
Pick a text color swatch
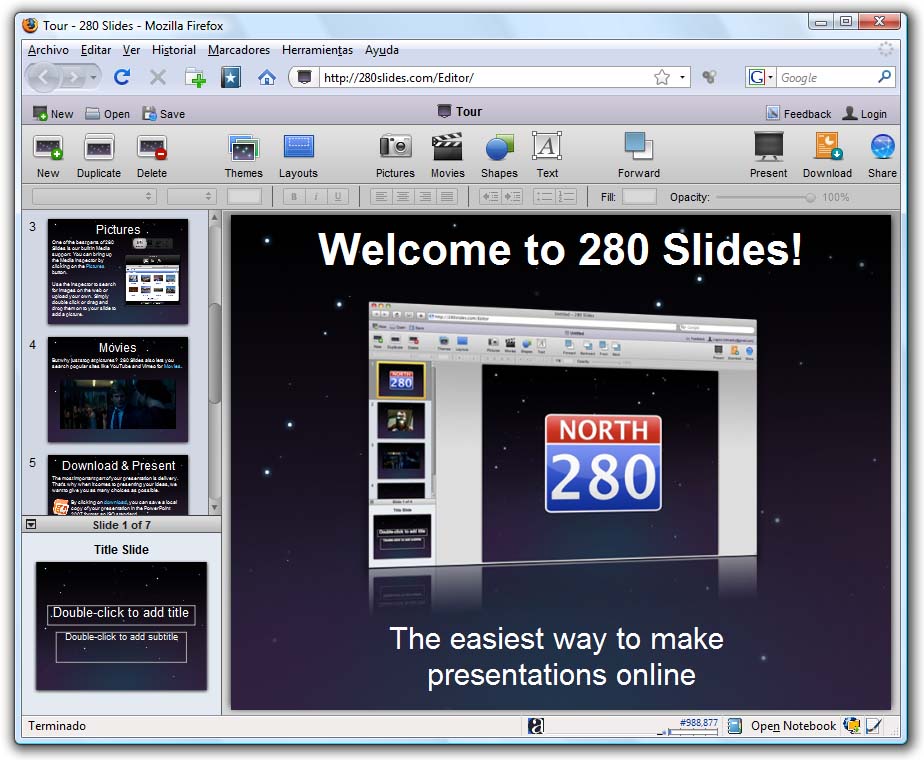(x=244, y=197)
